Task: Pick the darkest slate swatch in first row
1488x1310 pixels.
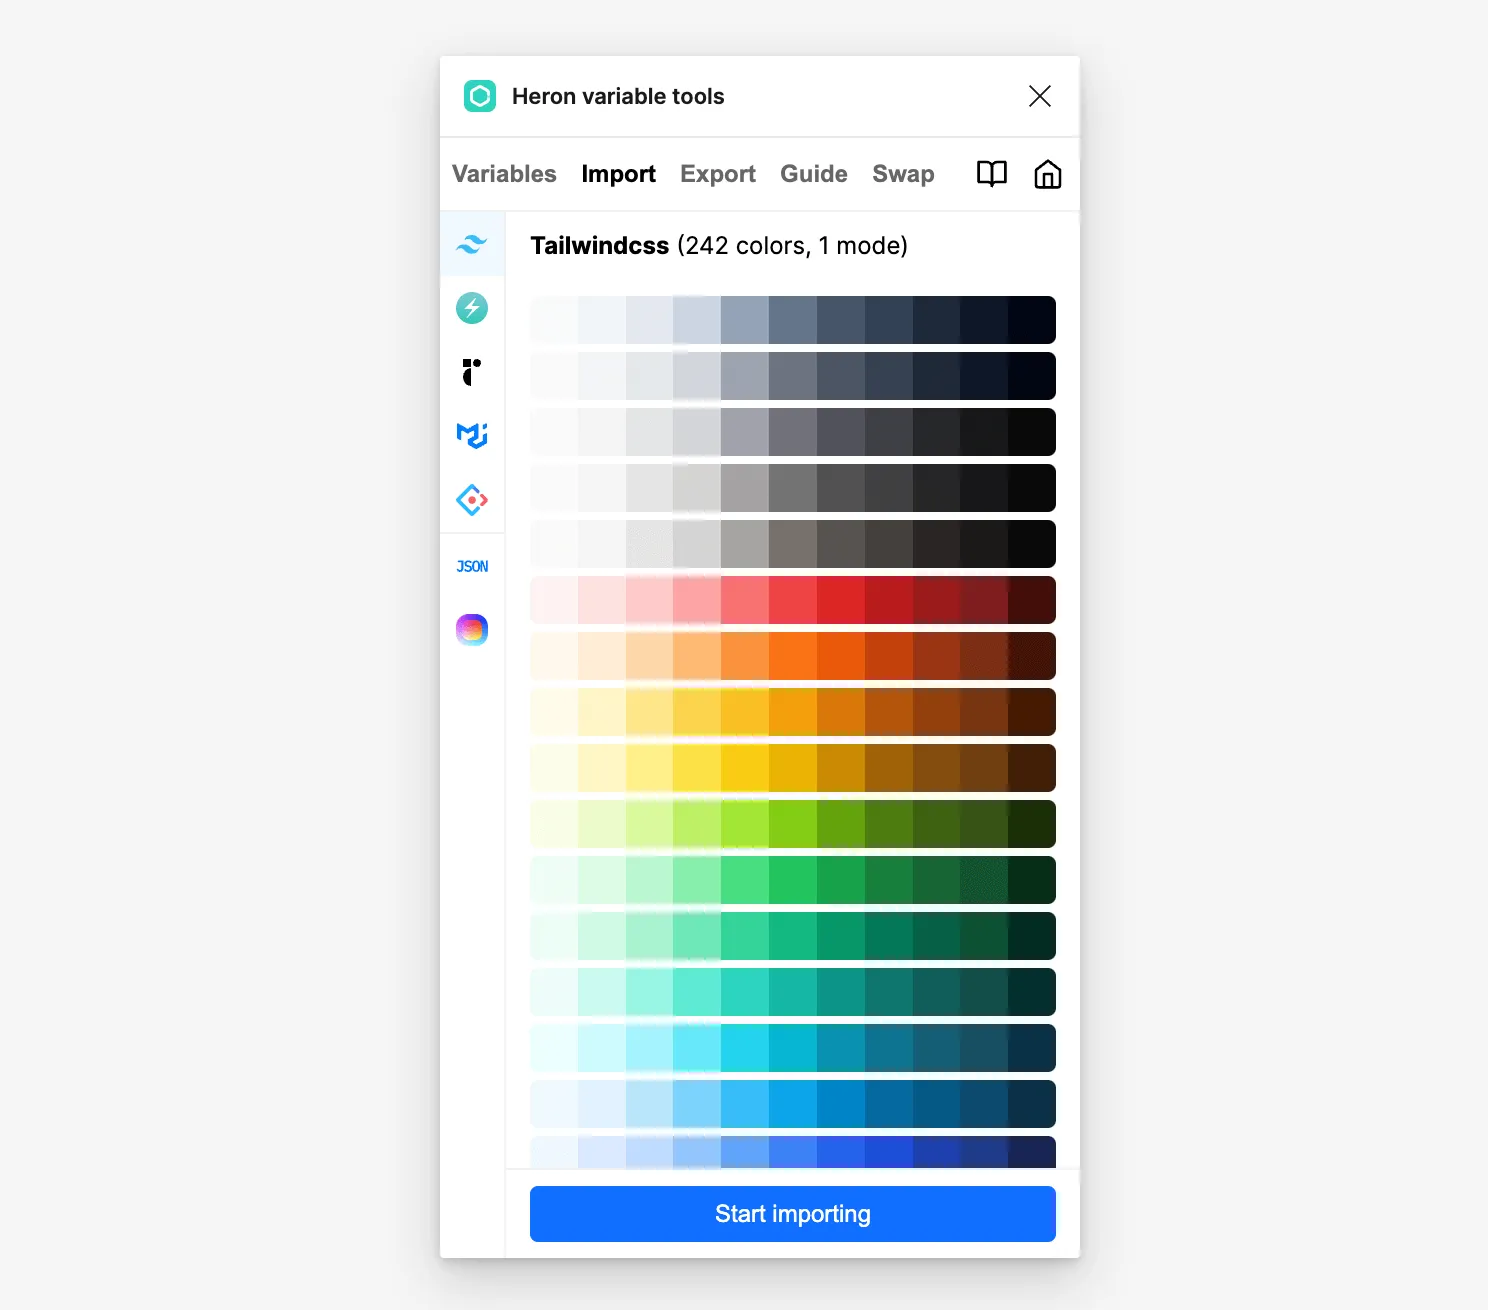Action: pyautogui.click(x=1032, y=320)
